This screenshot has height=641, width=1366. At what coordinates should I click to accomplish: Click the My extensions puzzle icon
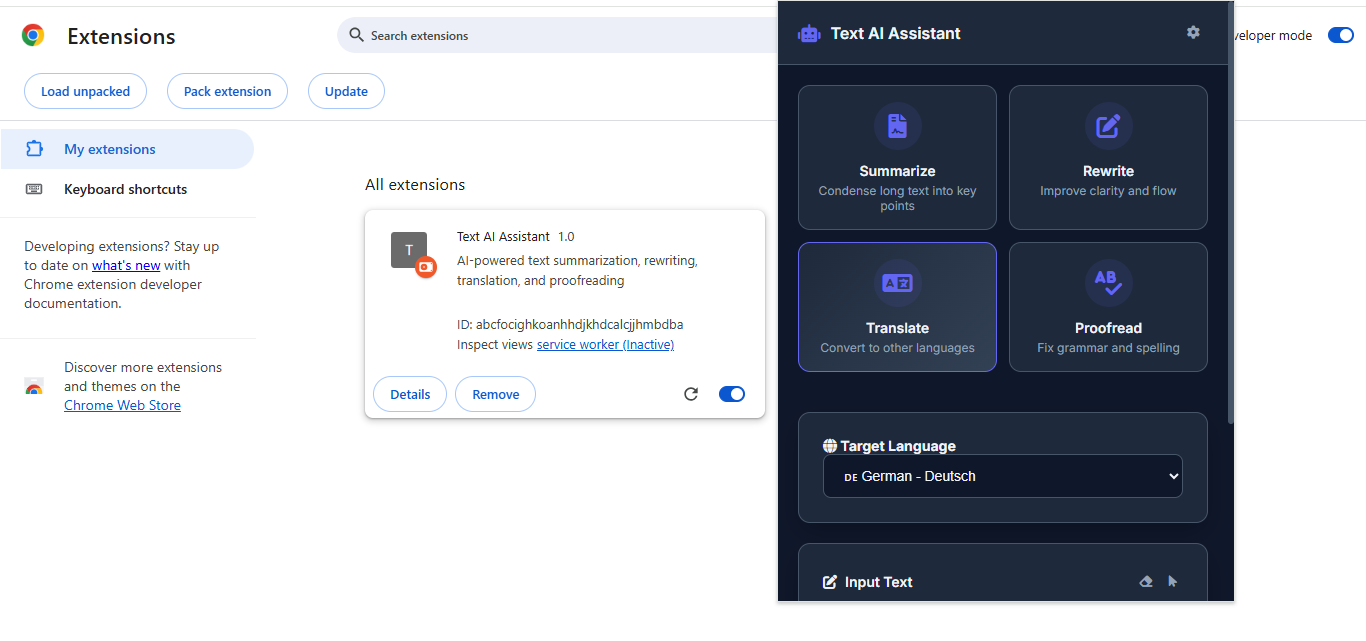click(34, 149)
